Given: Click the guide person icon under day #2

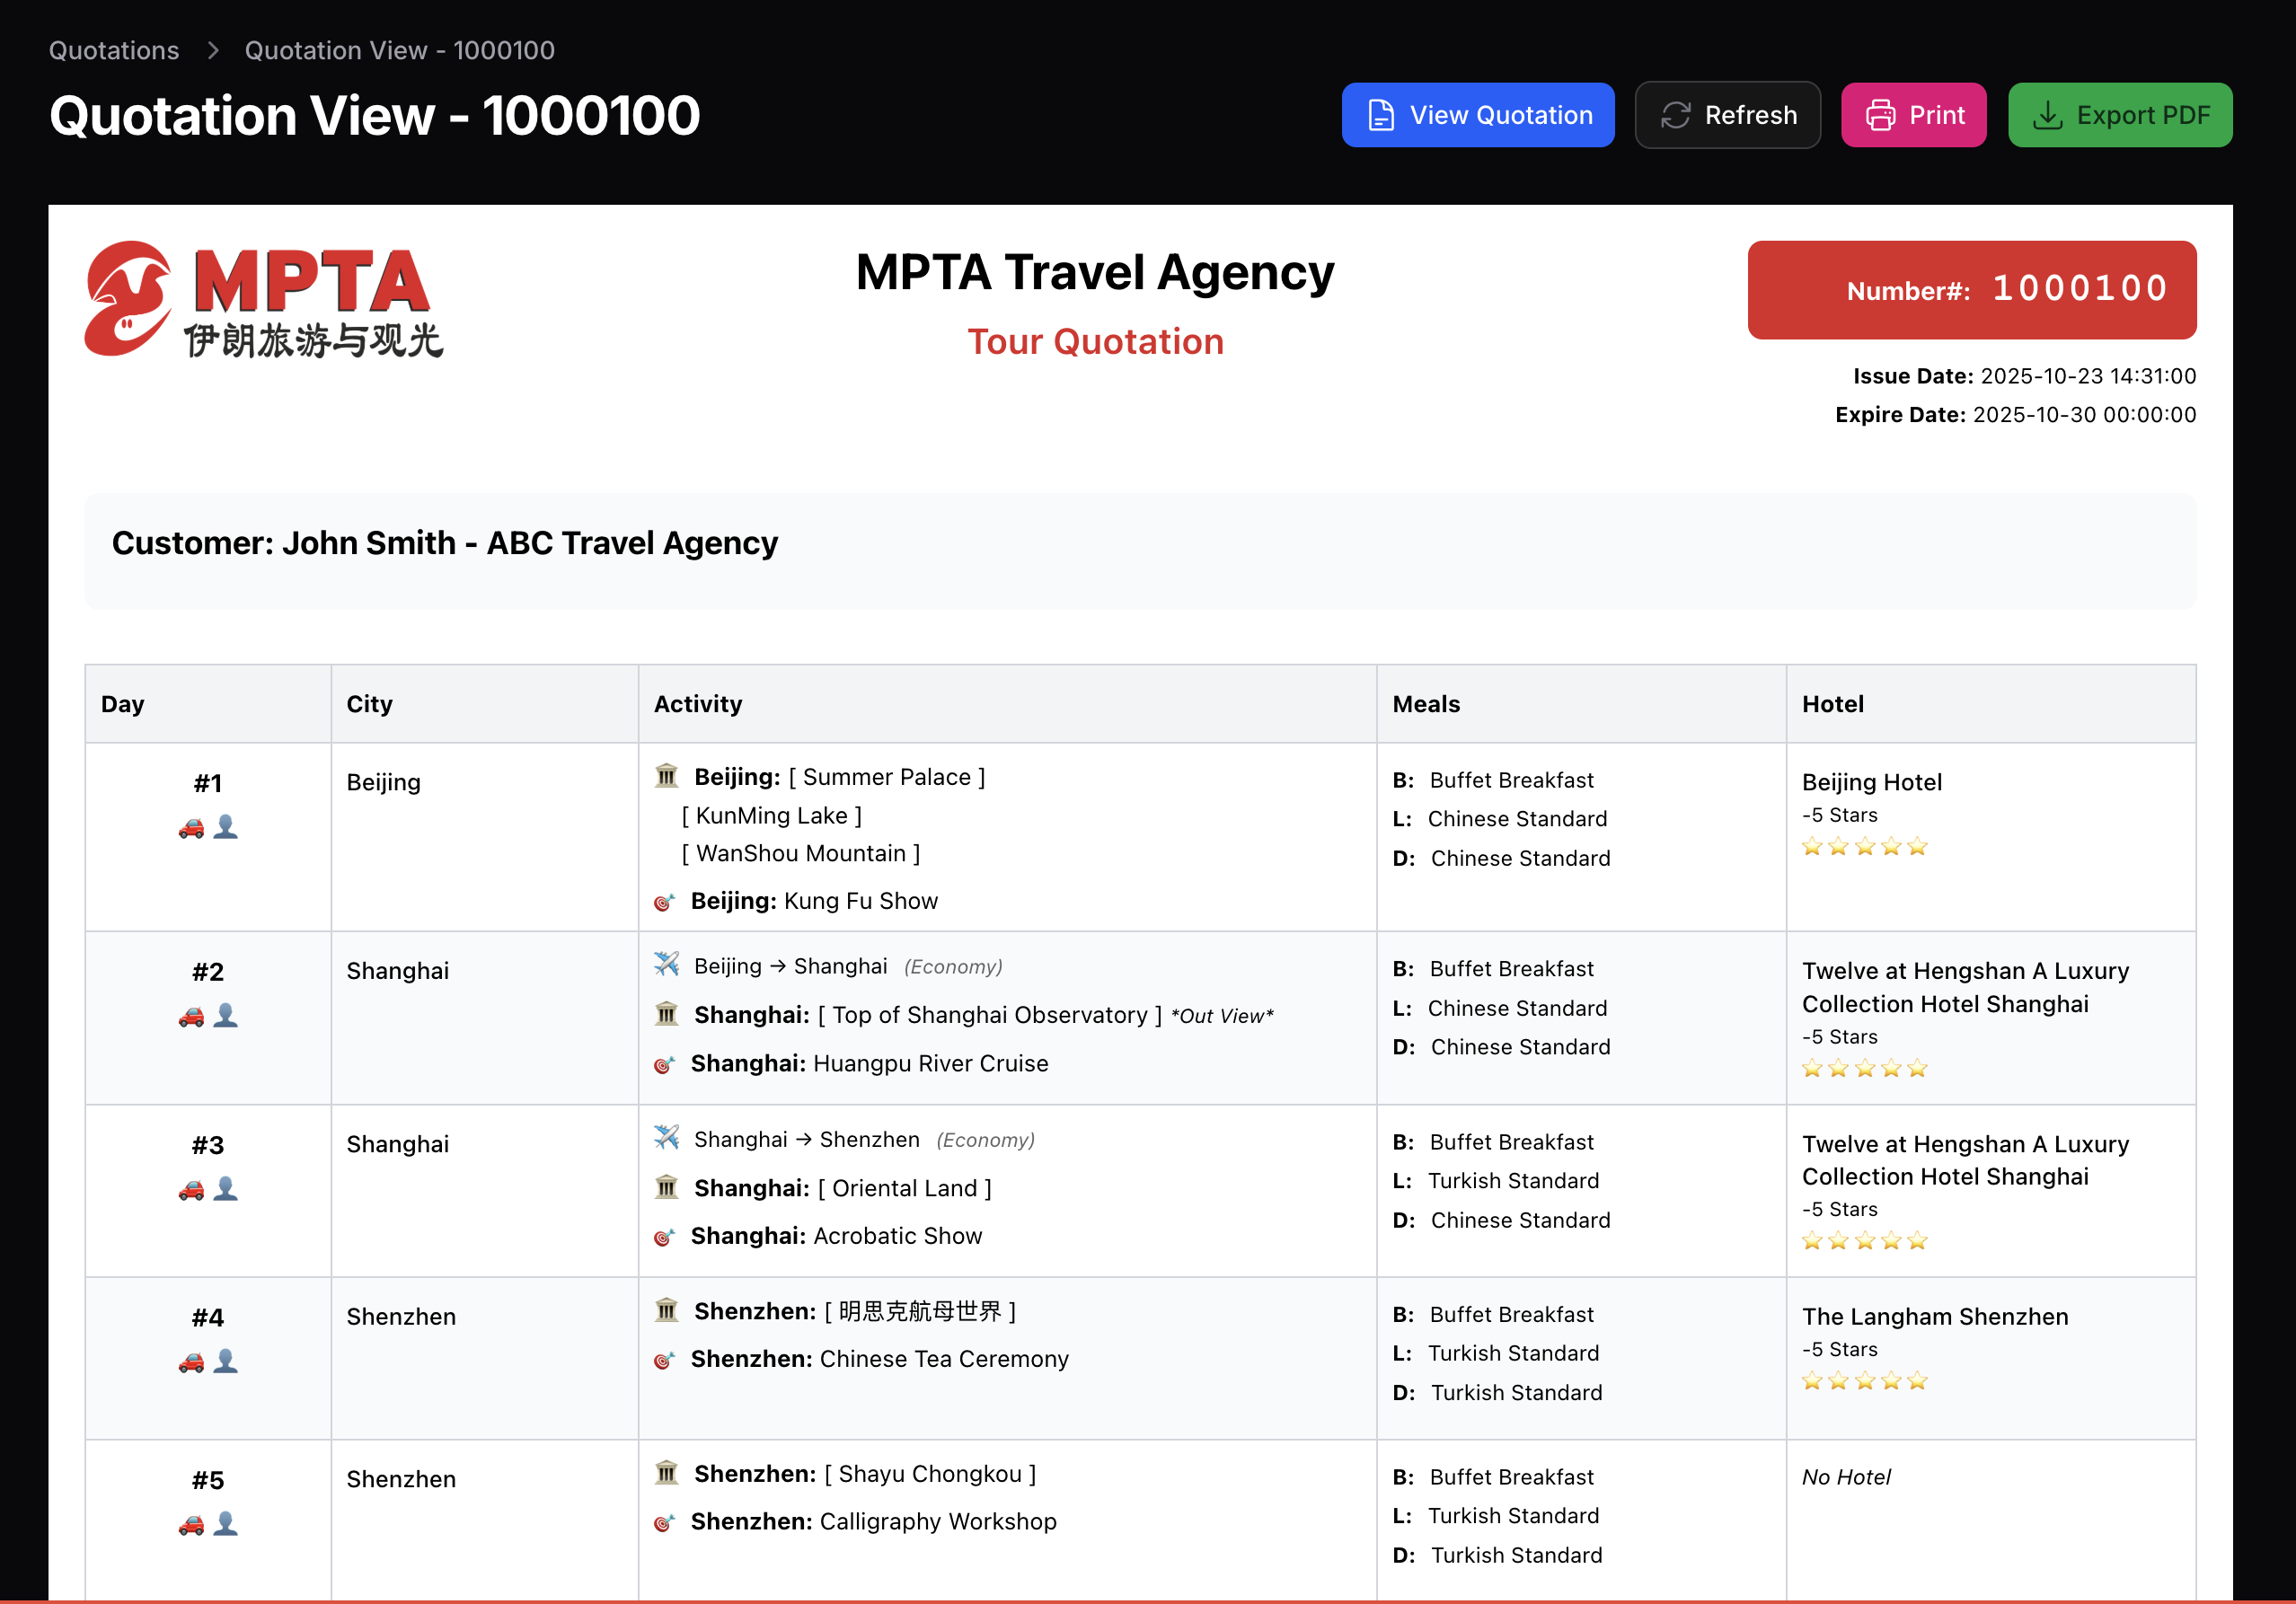Looking at the screenshot, I should click(x=226, y=1015).
